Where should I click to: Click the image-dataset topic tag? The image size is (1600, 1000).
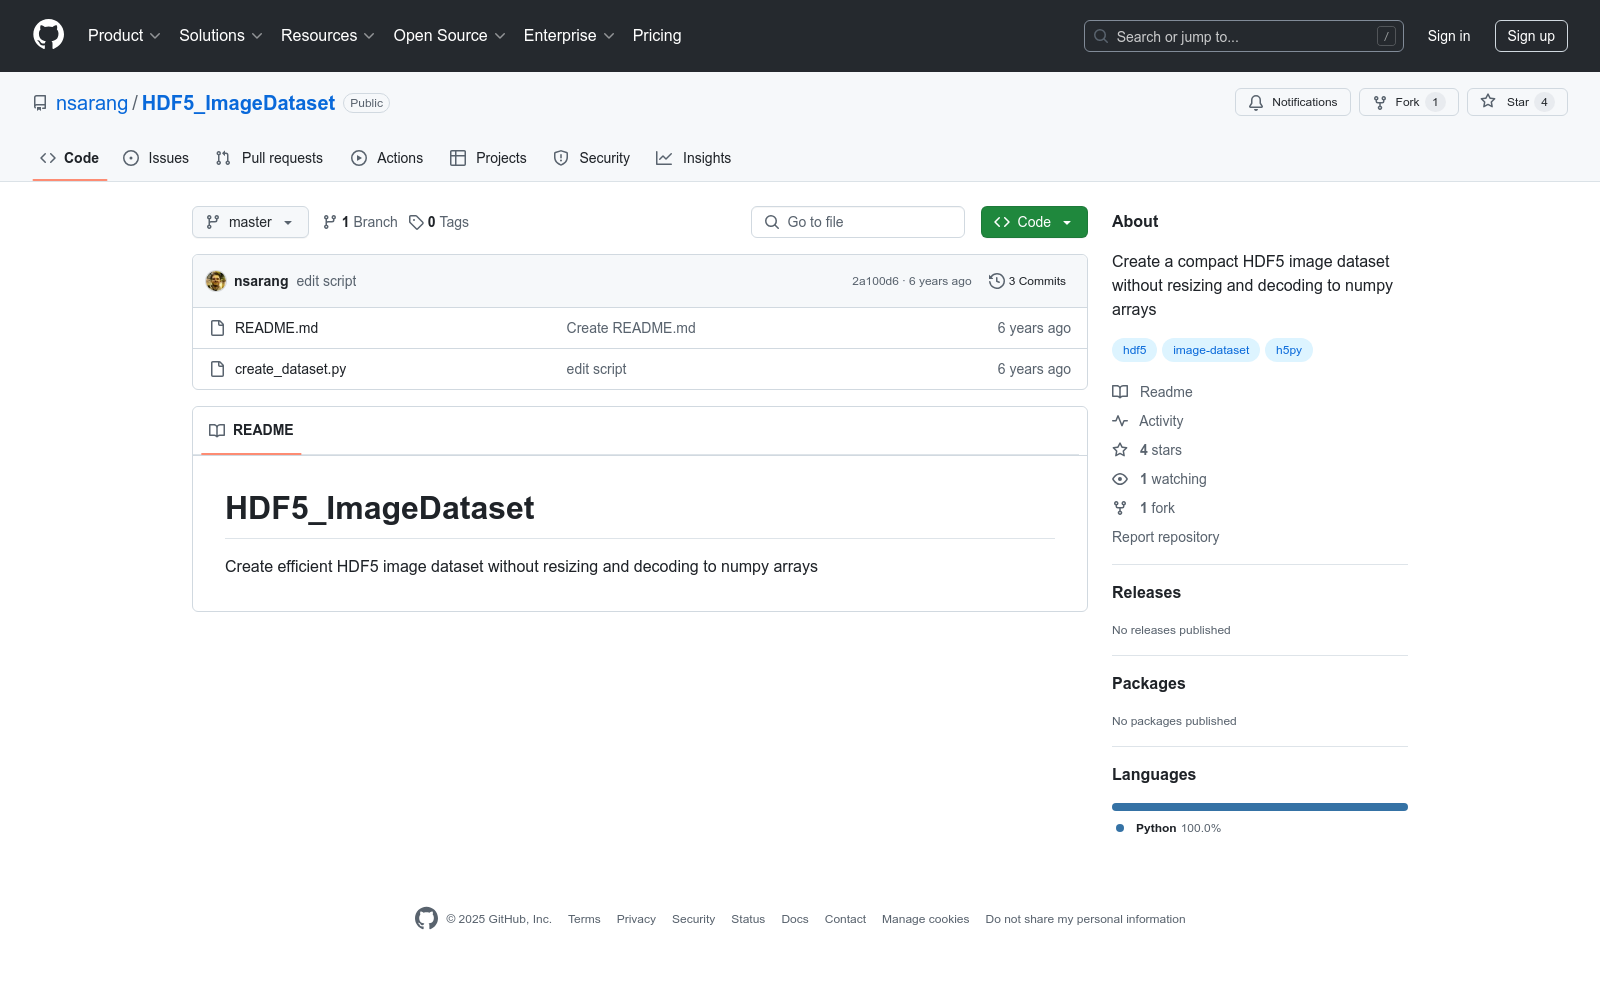(x=1211, y=350)
